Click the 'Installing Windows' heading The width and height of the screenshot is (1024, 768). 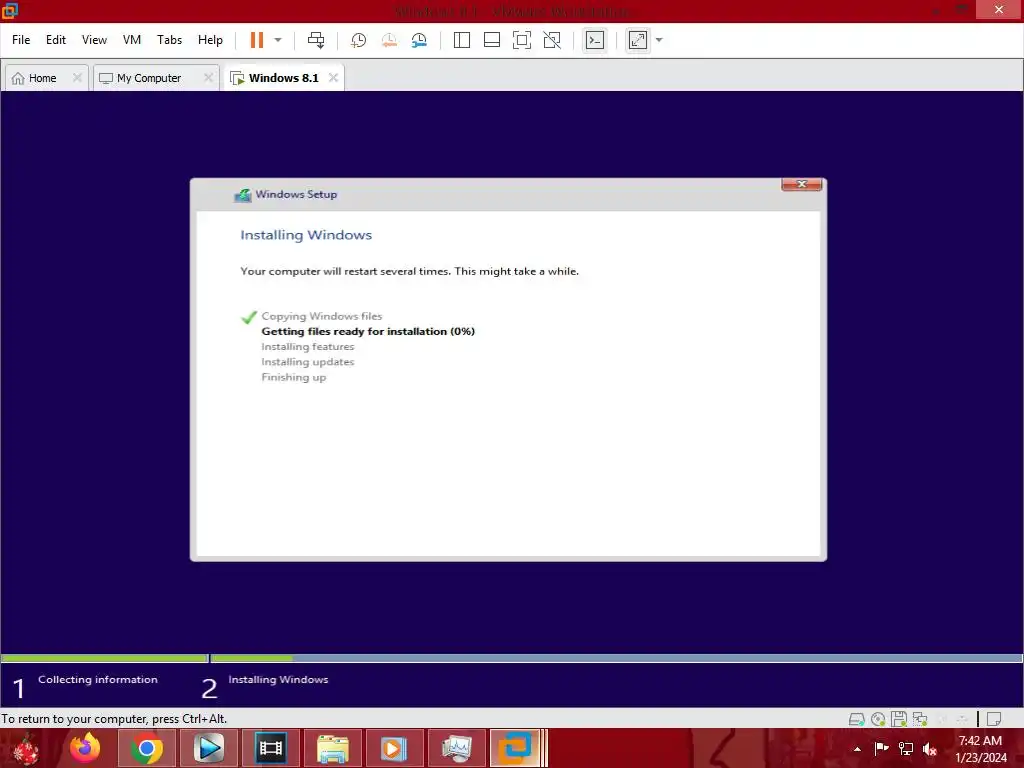[306, 235]
